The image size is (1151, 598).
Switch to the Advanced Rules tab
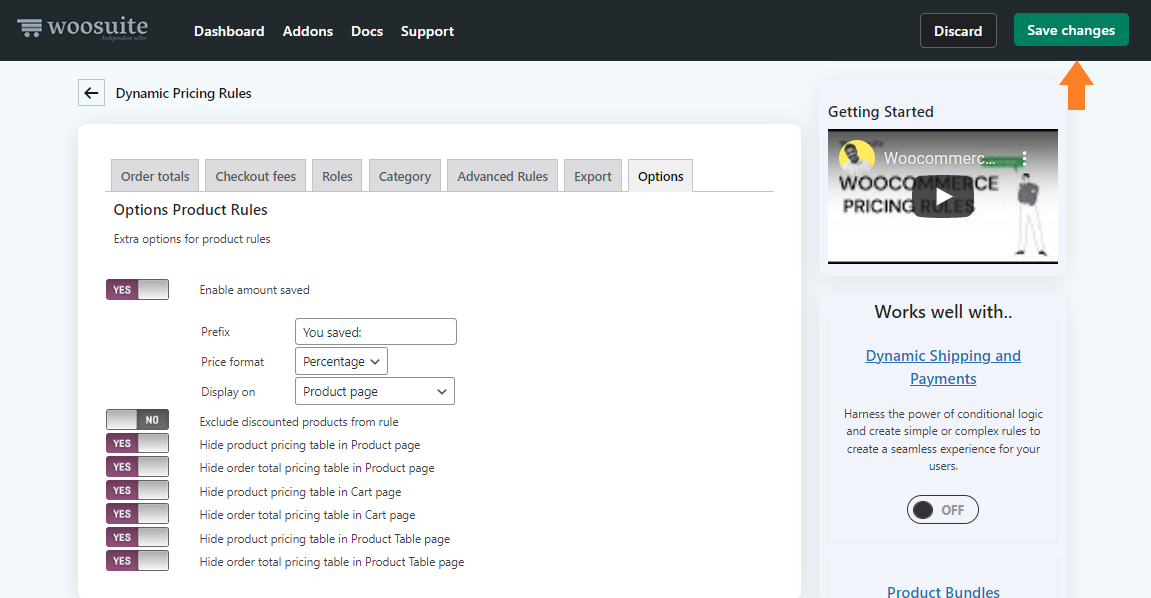point(502,176)
